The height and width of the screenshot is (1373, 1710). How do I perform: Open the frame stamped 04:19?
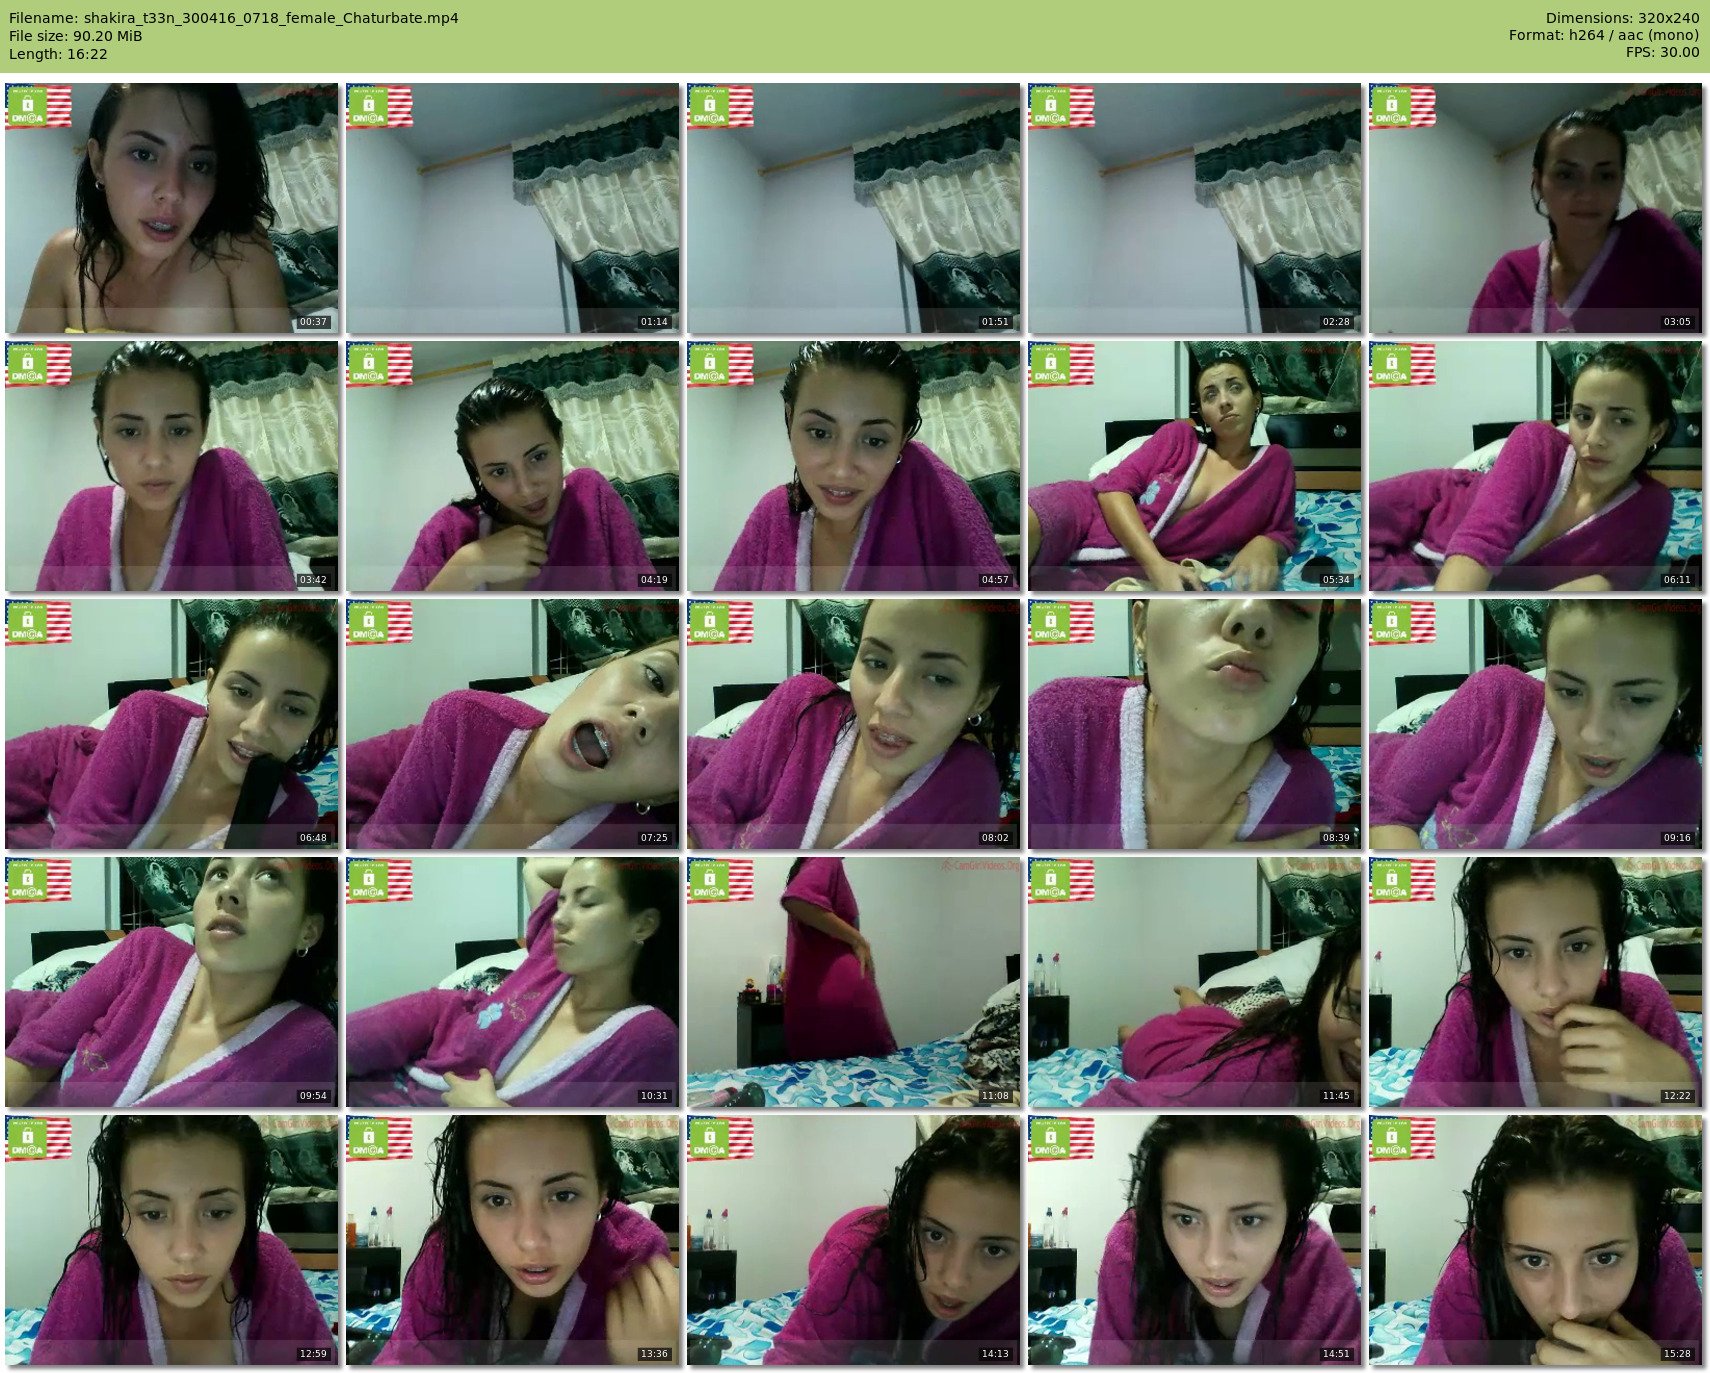tap(512, 466)
